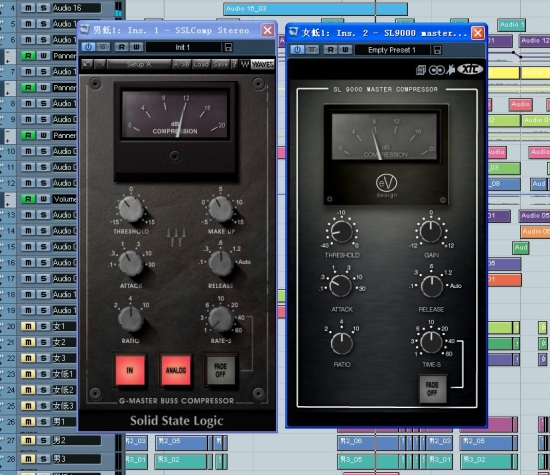This screenshot has height=475, width=550.
Task: Enable Read automation on SSLComp plugin
Action: pos(121,47)
